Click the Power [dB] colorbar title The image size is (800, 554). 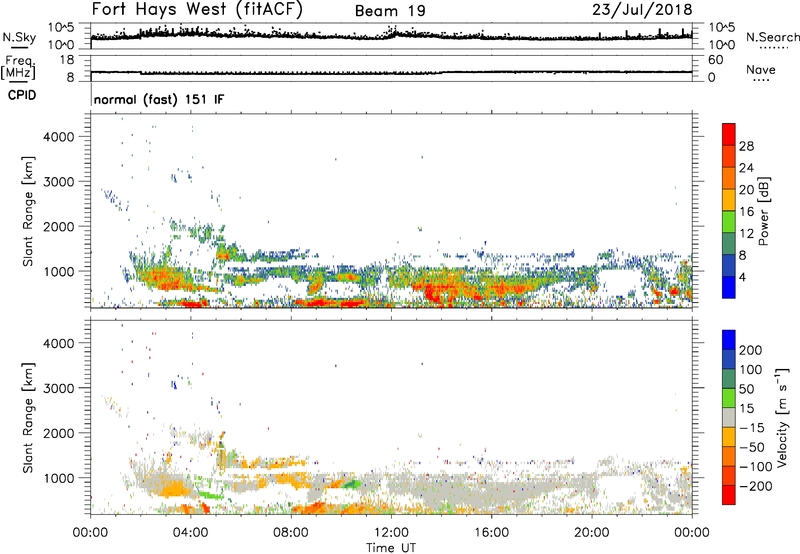(763, 211)
